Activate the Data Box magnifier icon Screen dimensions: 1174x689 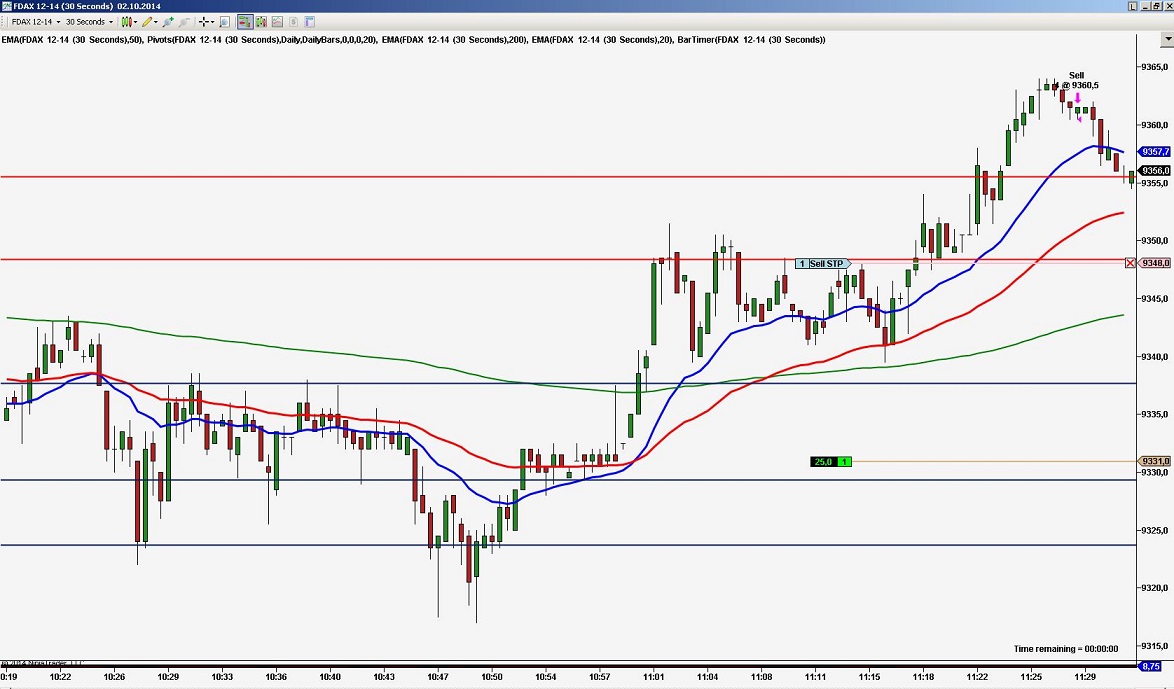[223, 21]
